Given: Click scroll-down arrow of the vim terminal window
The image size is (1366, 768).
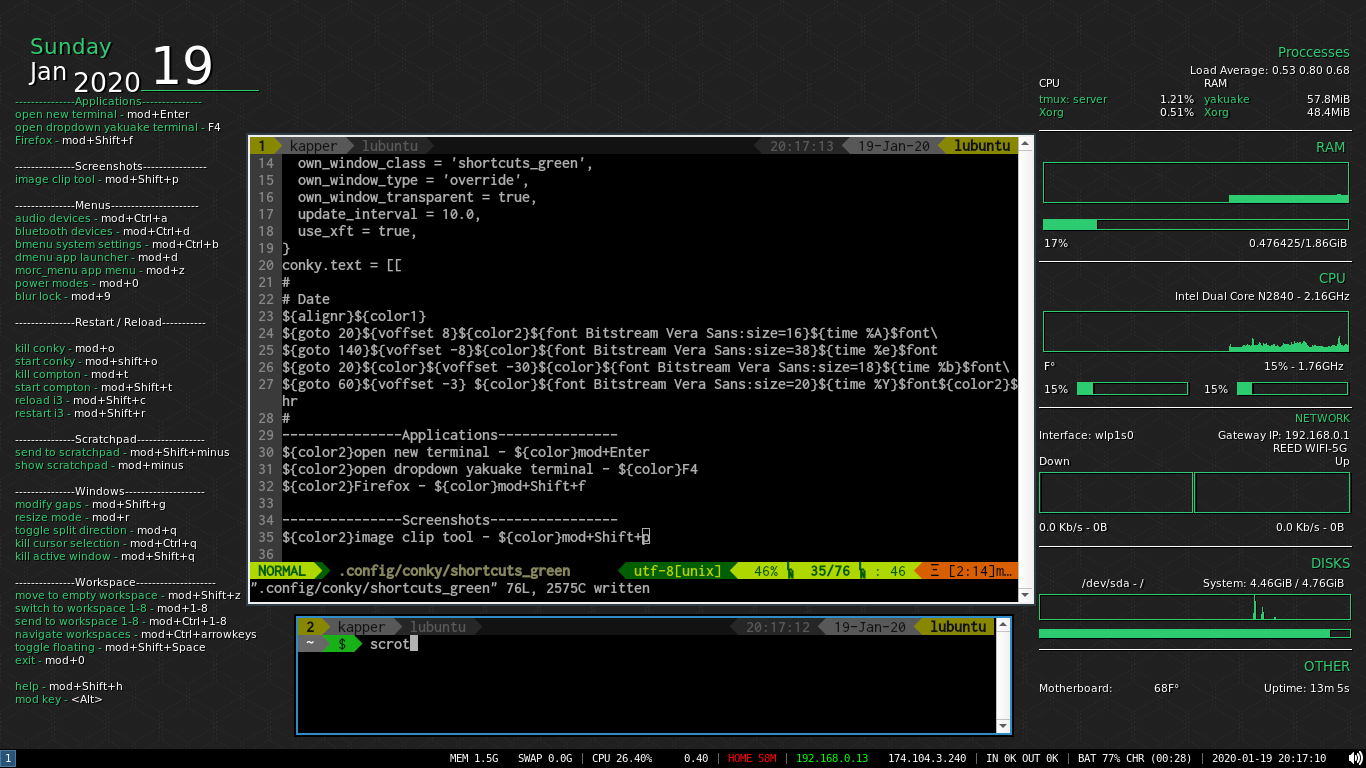Looking at the screenshot, I should coord(1025,595).
